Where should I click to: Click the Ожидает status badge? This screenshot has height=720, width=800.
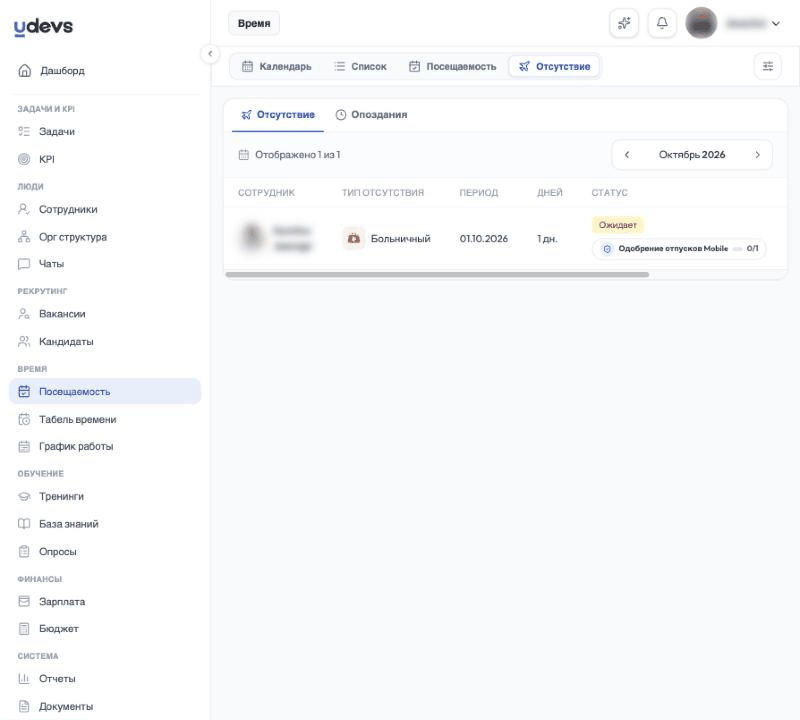click(x=618, y=225)
